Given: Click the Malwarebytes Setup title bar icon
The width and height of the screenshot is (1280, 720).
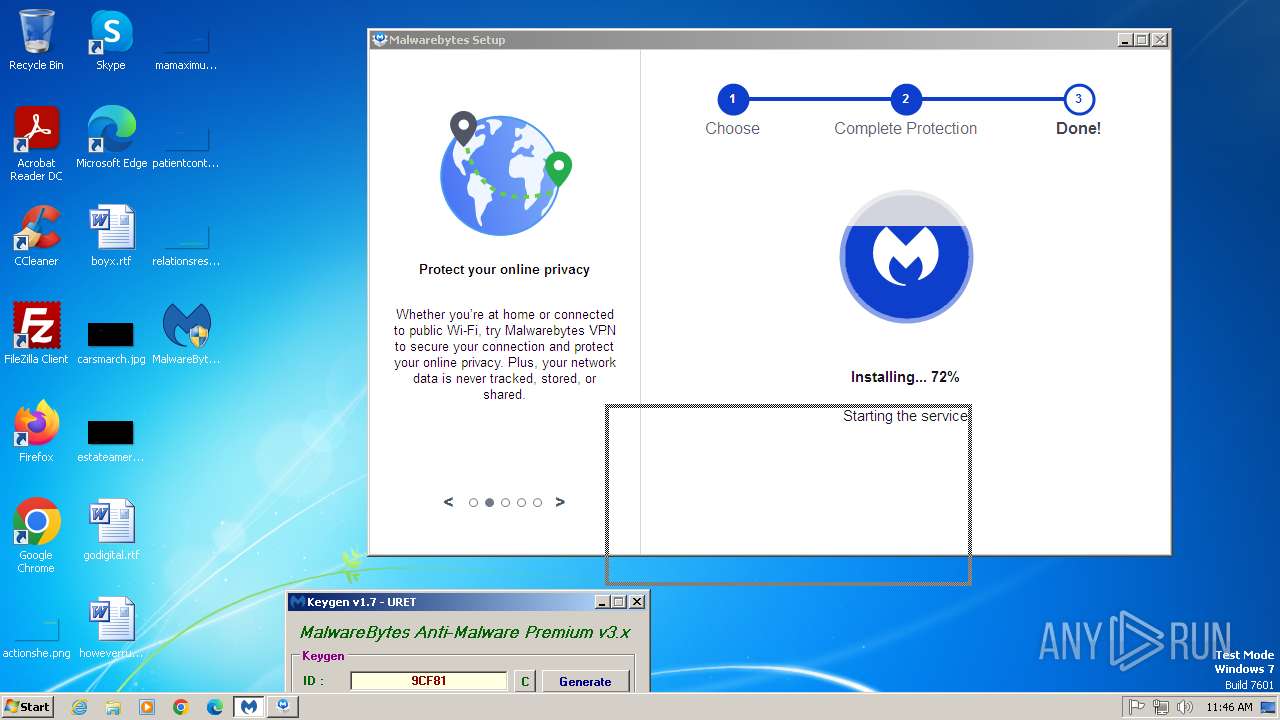Looking at the screenshot, I should 379,40.
